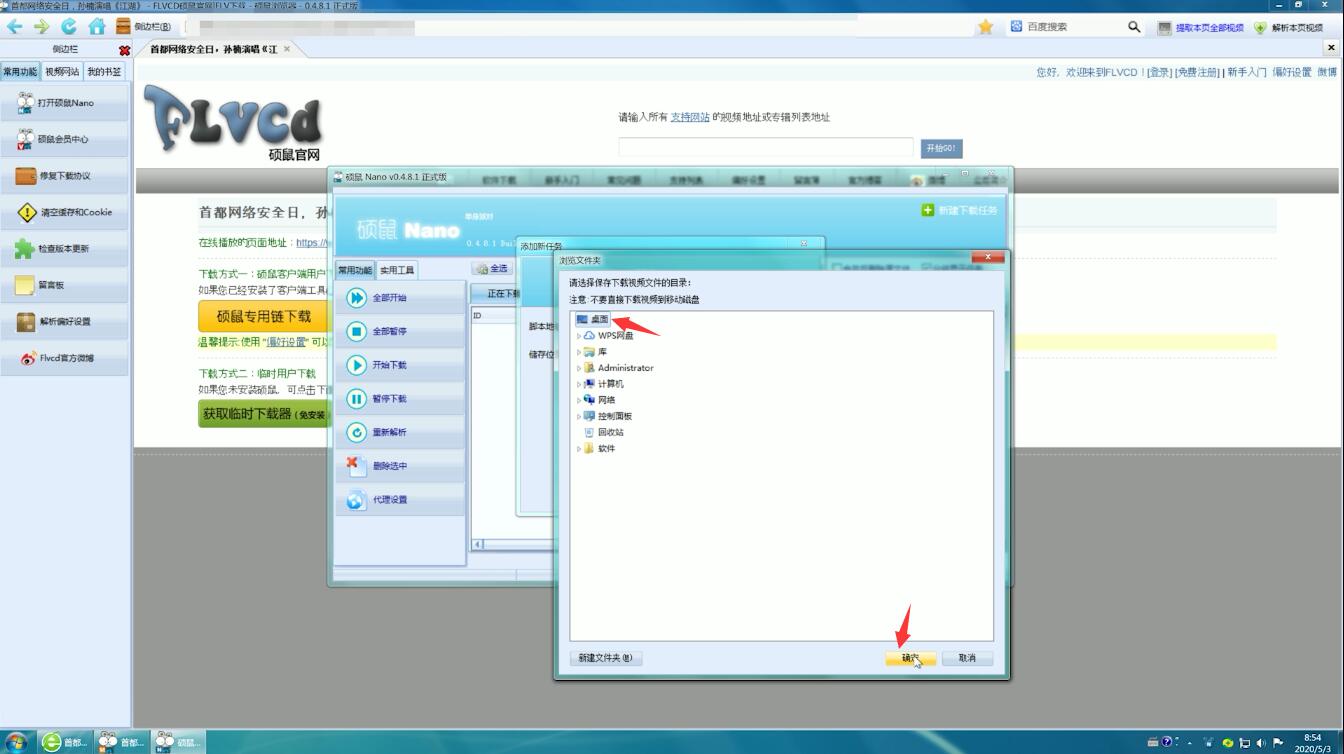The image size is (1344, 754).
Task: Open 解析偏好设置 sidebar item
Action: pos(65,321)
